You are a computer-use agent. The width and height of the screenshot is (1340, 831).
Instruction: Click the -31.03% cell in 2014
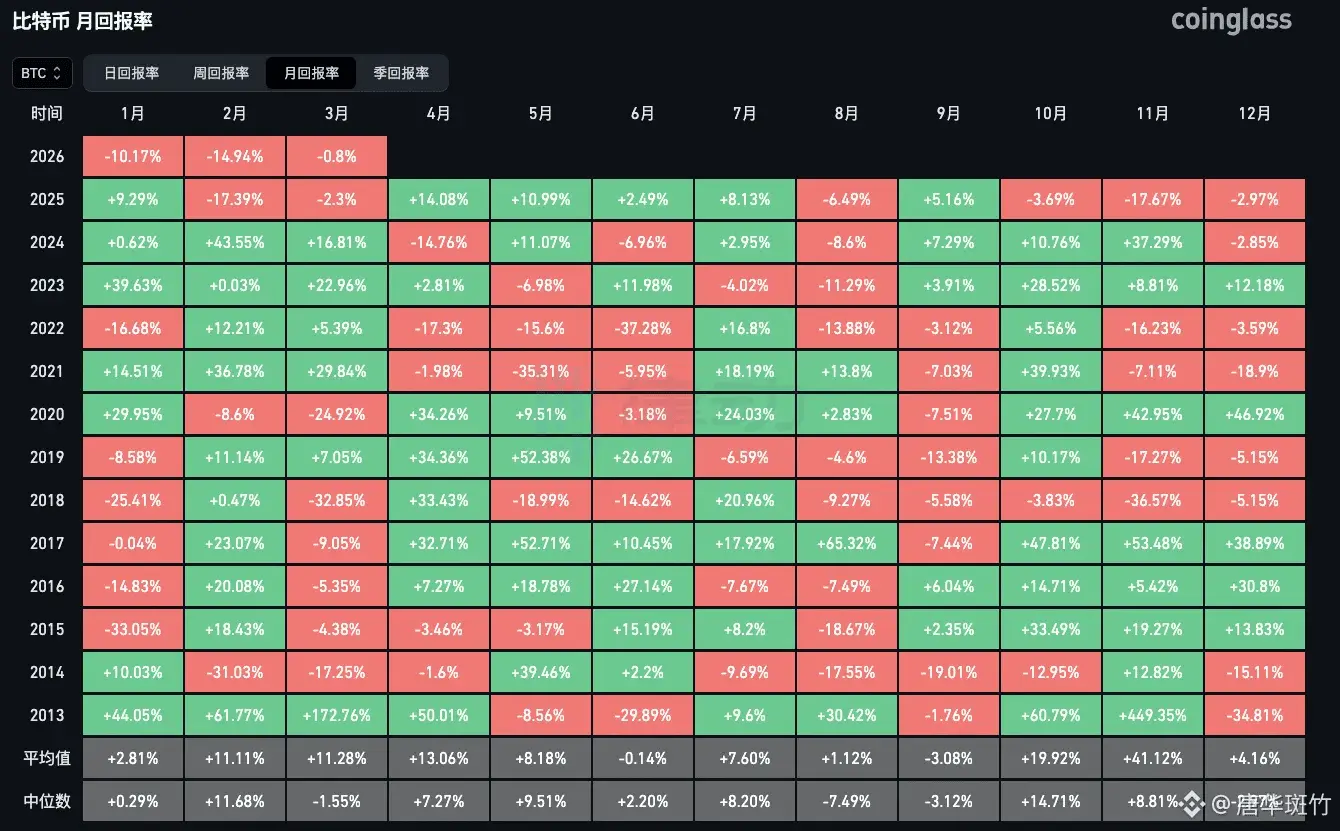tap(235, 672)
